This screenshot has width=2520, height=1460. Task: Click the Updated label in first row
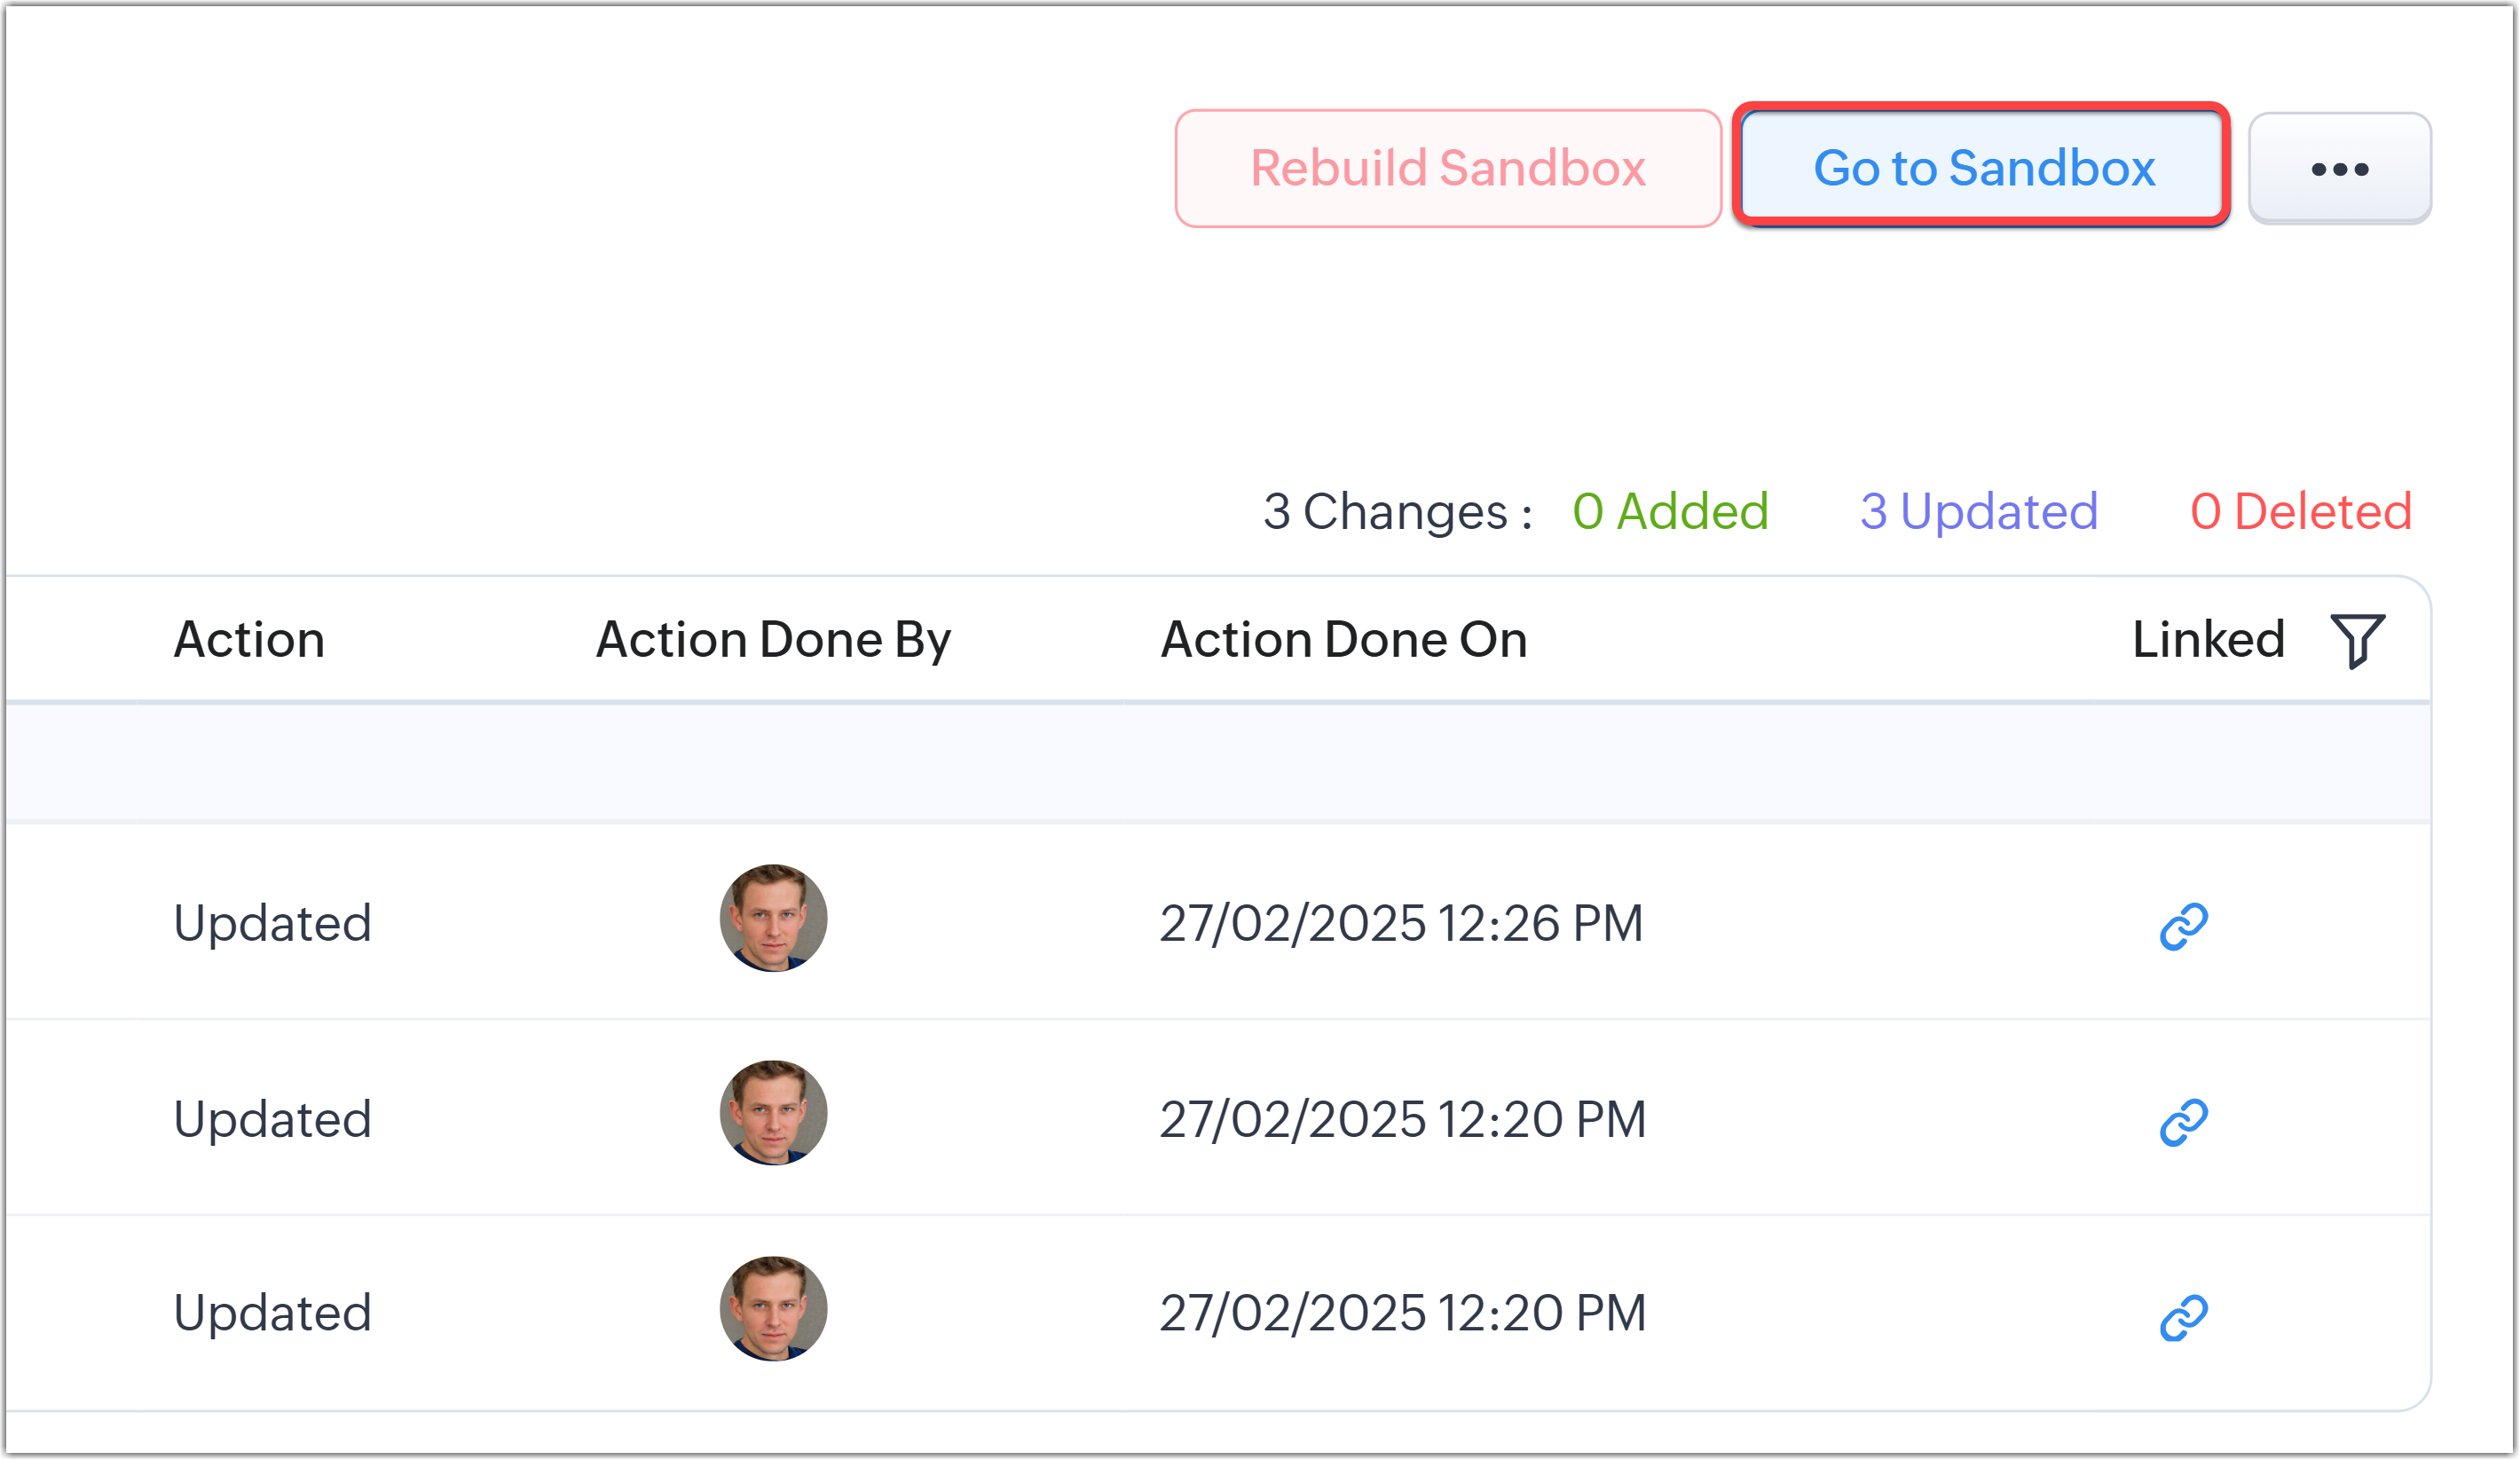click(x=272, y=923)
